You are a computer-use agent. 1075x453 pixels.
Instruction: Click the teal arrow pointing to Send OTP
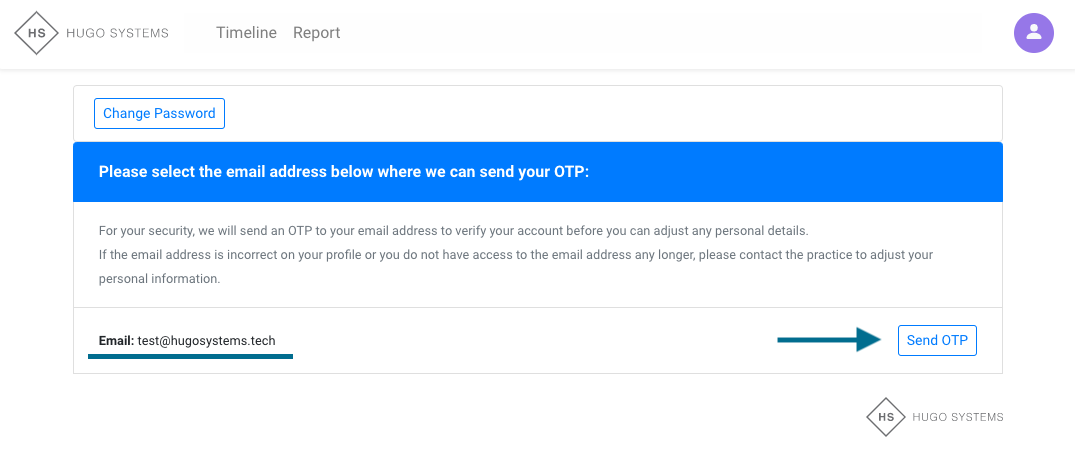[x=828, y=341]
